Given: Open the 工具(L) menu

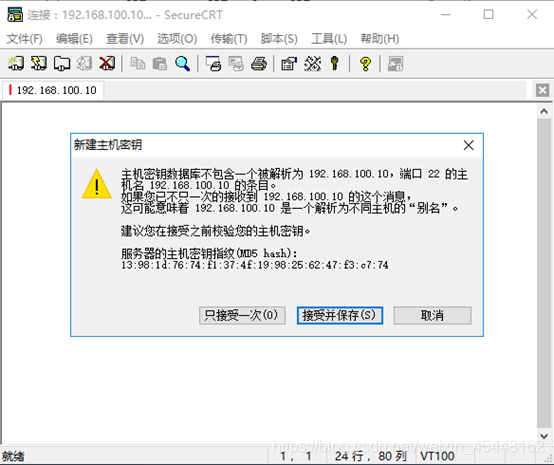Looking at the screenshot, I should pyautogui.click(x=329, y=39).
